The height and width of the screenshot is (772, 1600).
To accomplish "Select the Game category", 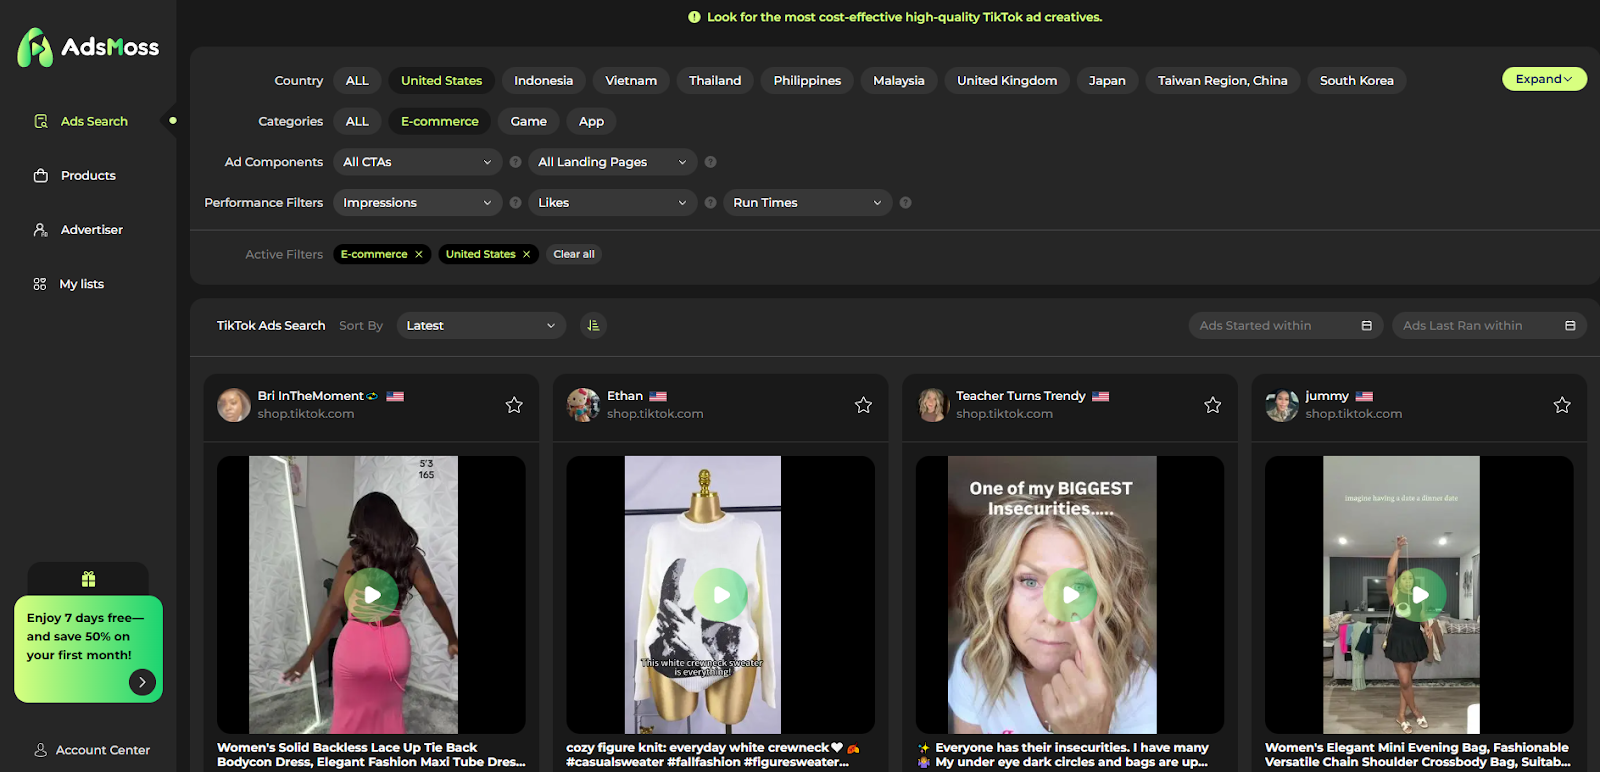I will [529, 122].
